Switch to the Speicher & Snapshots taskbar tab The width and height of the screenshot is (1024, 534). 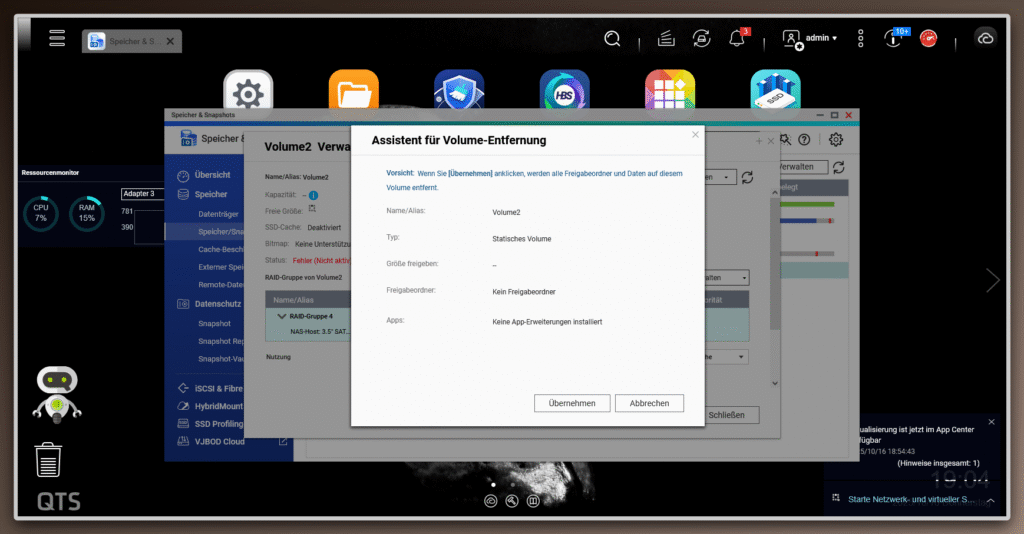coord(128,41)
